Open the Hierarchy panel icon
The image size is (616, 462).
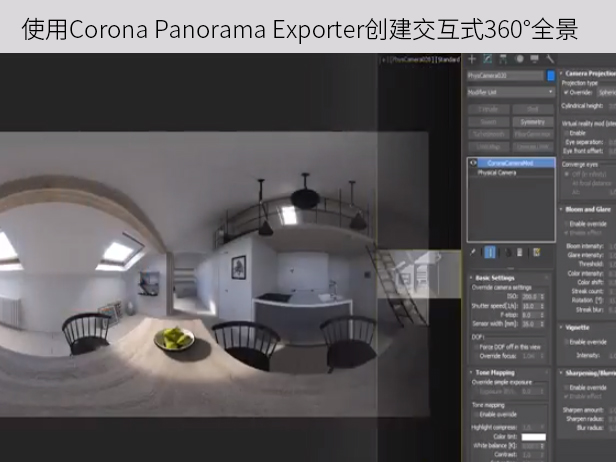pos(504,59)
